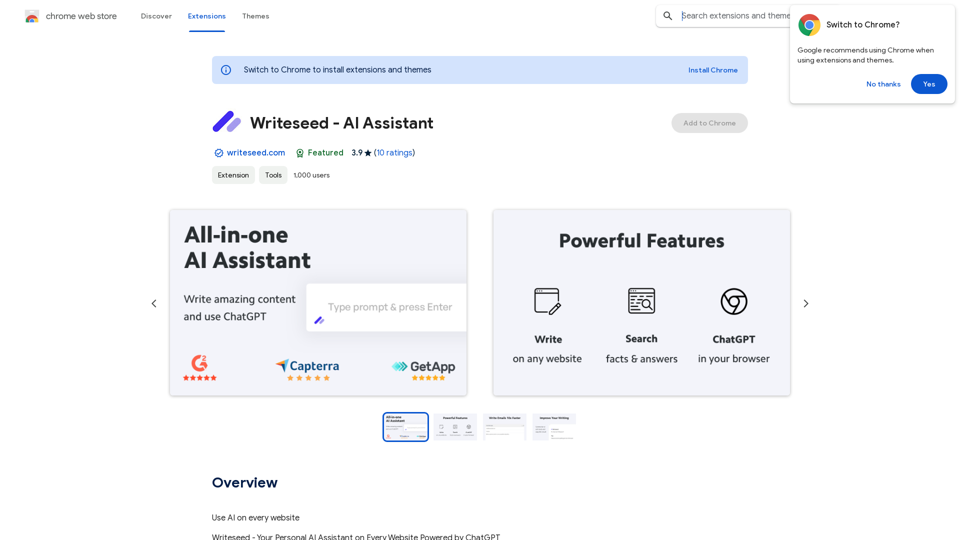The width and height of the screenshot is (960, 540).
Task: Select the Extensions tab
Action: 207,16
